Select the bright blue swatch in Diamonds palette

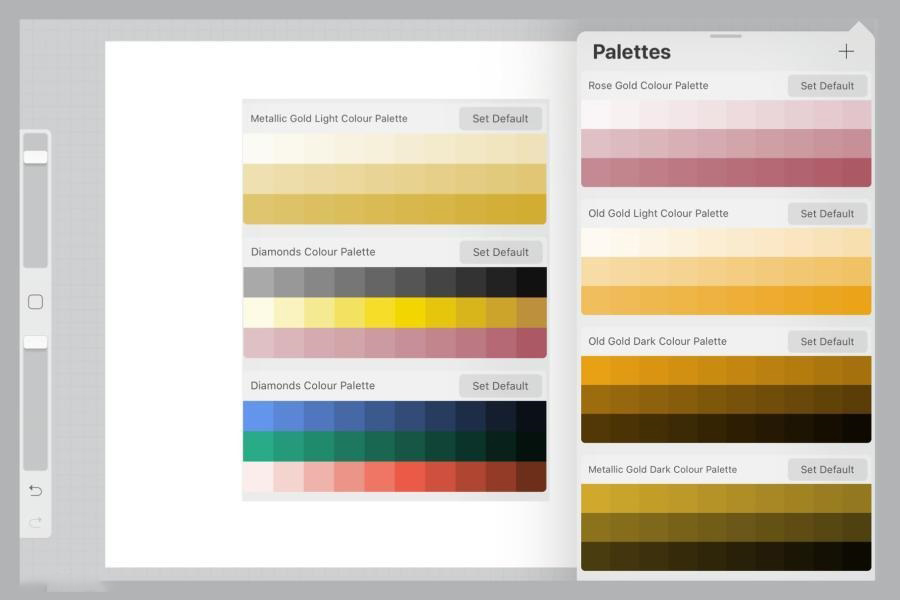pos(258,416)
